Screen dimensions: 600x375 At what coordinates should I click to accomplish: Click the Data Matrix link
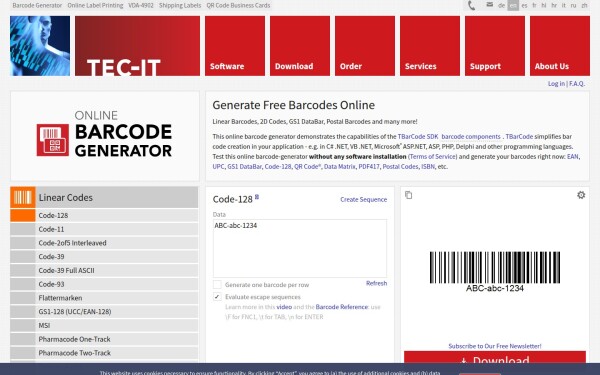(x=339, y=166)
